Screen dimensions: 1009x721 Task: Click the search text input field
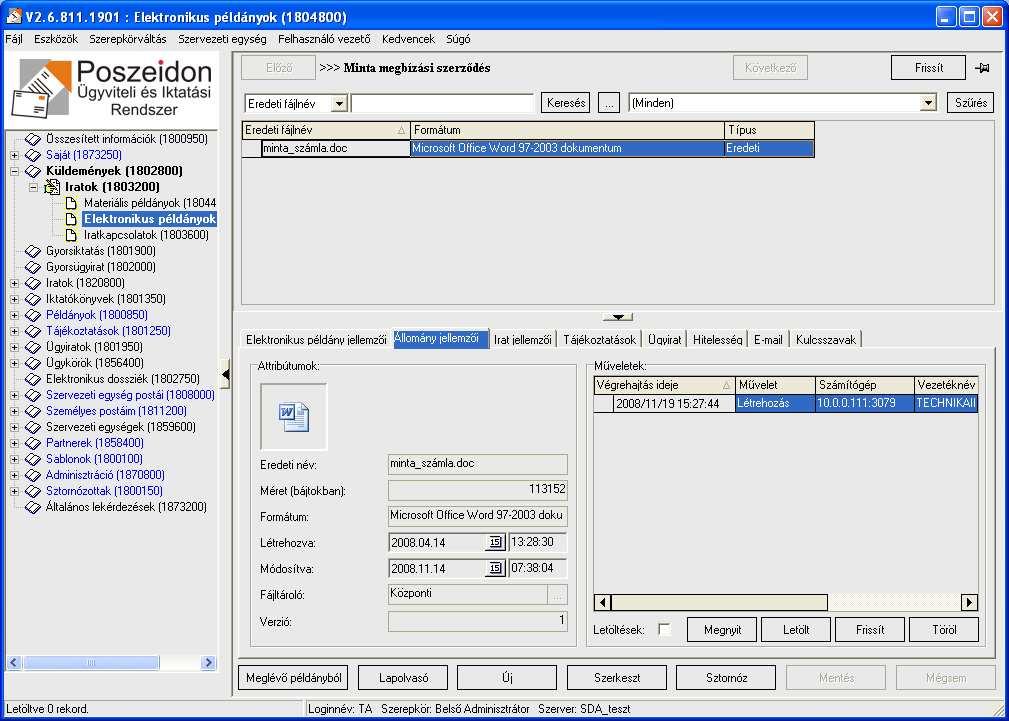click(443, 103)
